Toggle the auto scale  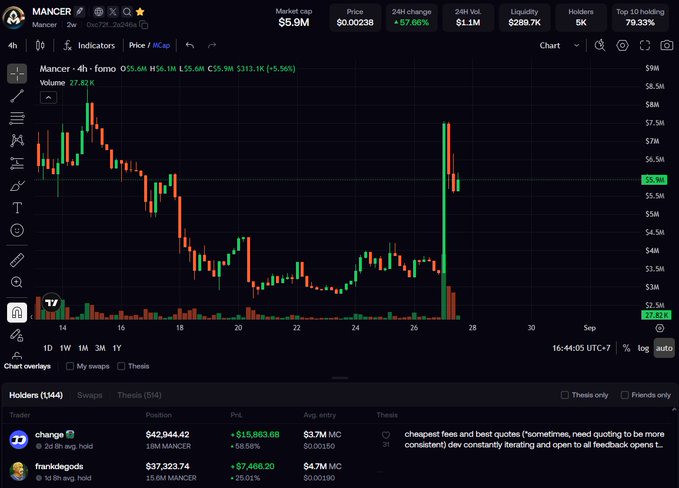click(664, 348)
